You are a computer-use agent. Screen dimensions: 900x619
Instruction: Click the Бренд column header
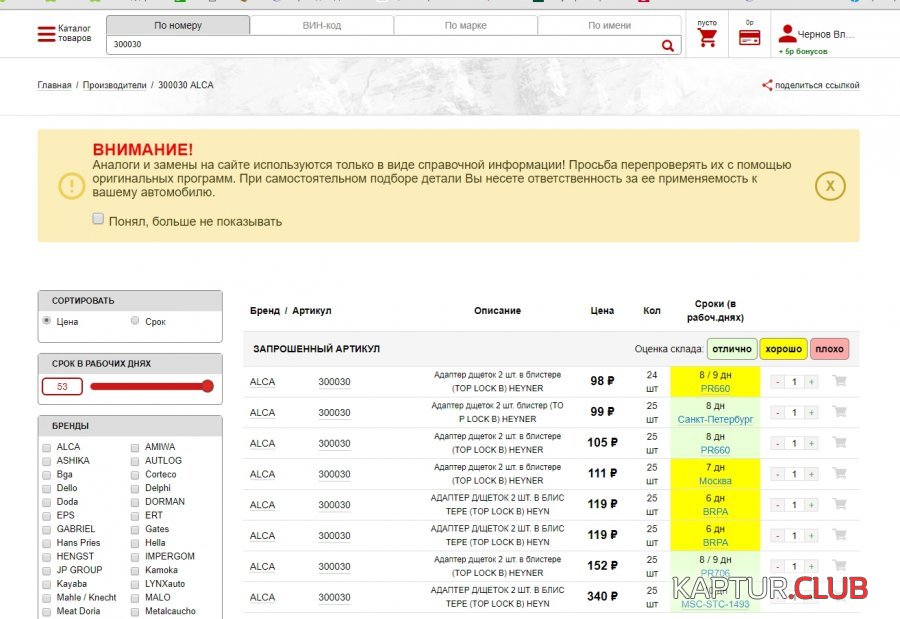[x=265, y=311]
